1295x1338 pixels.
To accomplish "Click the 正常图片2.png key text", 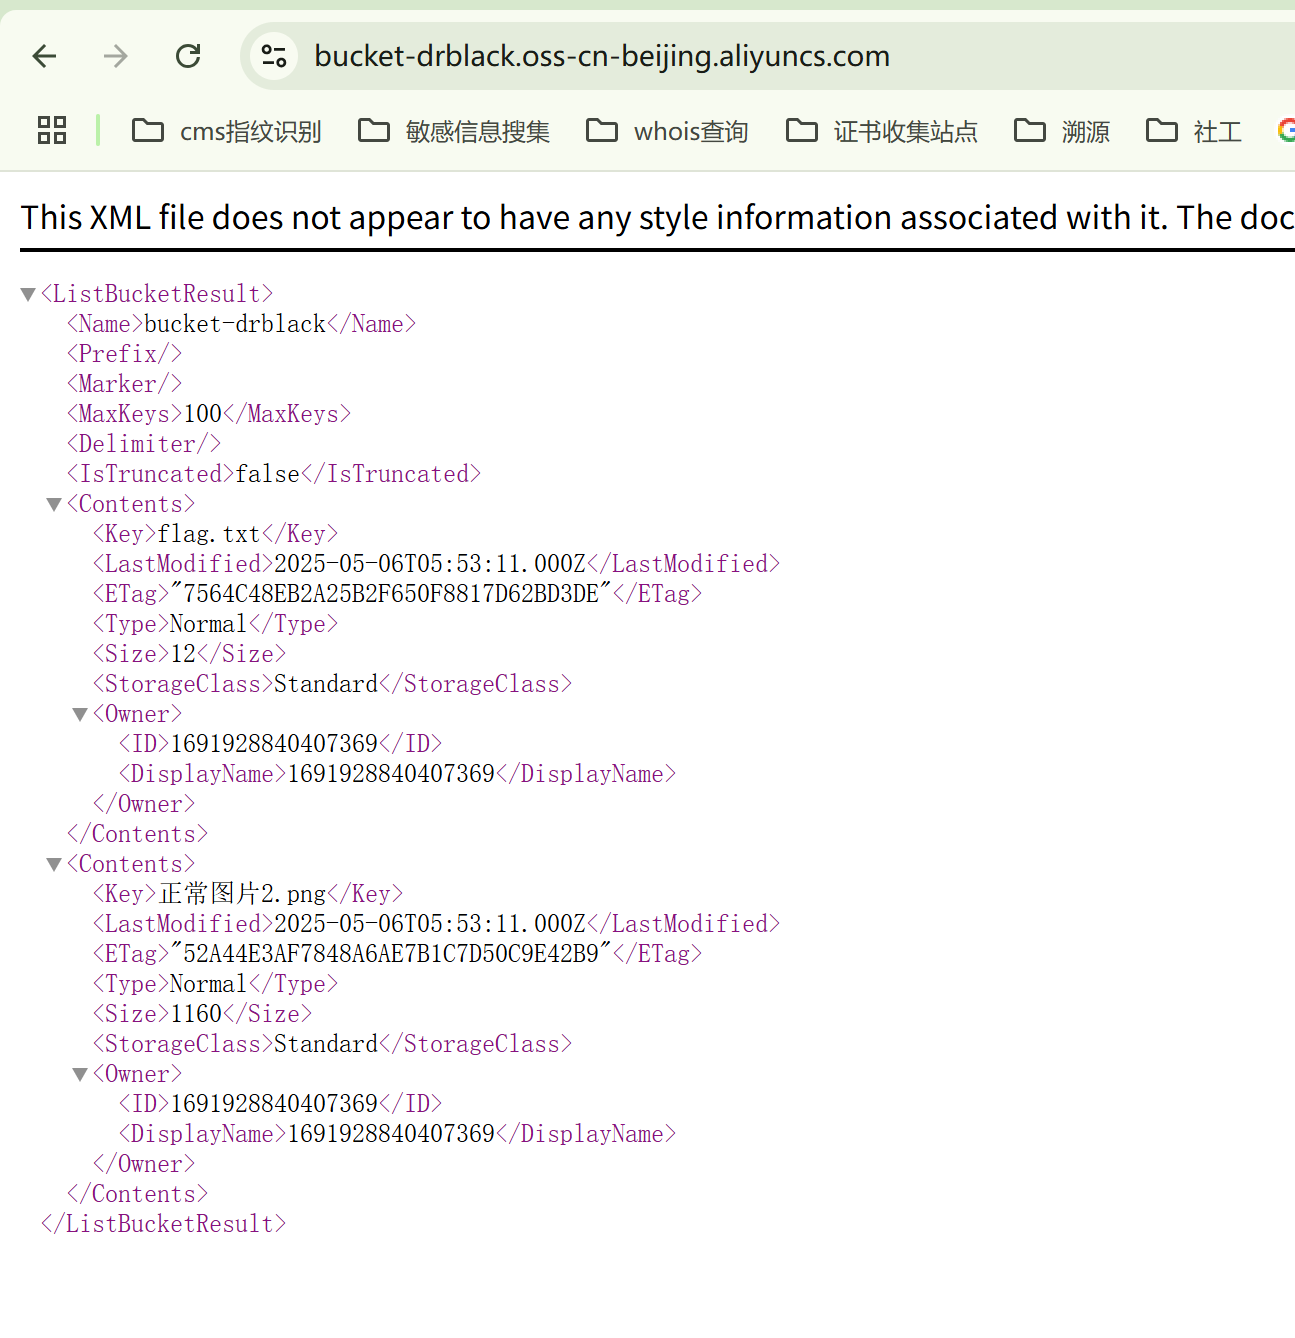I will (243, 894).
